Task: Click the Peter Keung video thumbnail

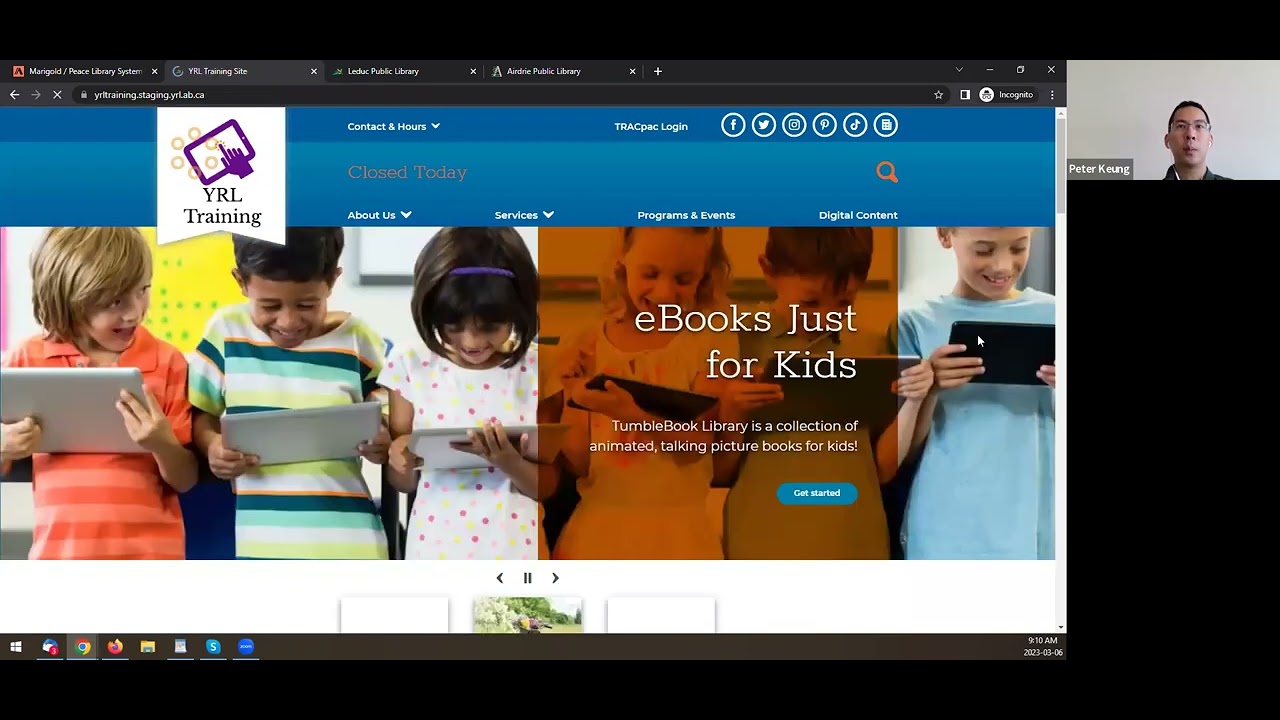Action: 1173,120
